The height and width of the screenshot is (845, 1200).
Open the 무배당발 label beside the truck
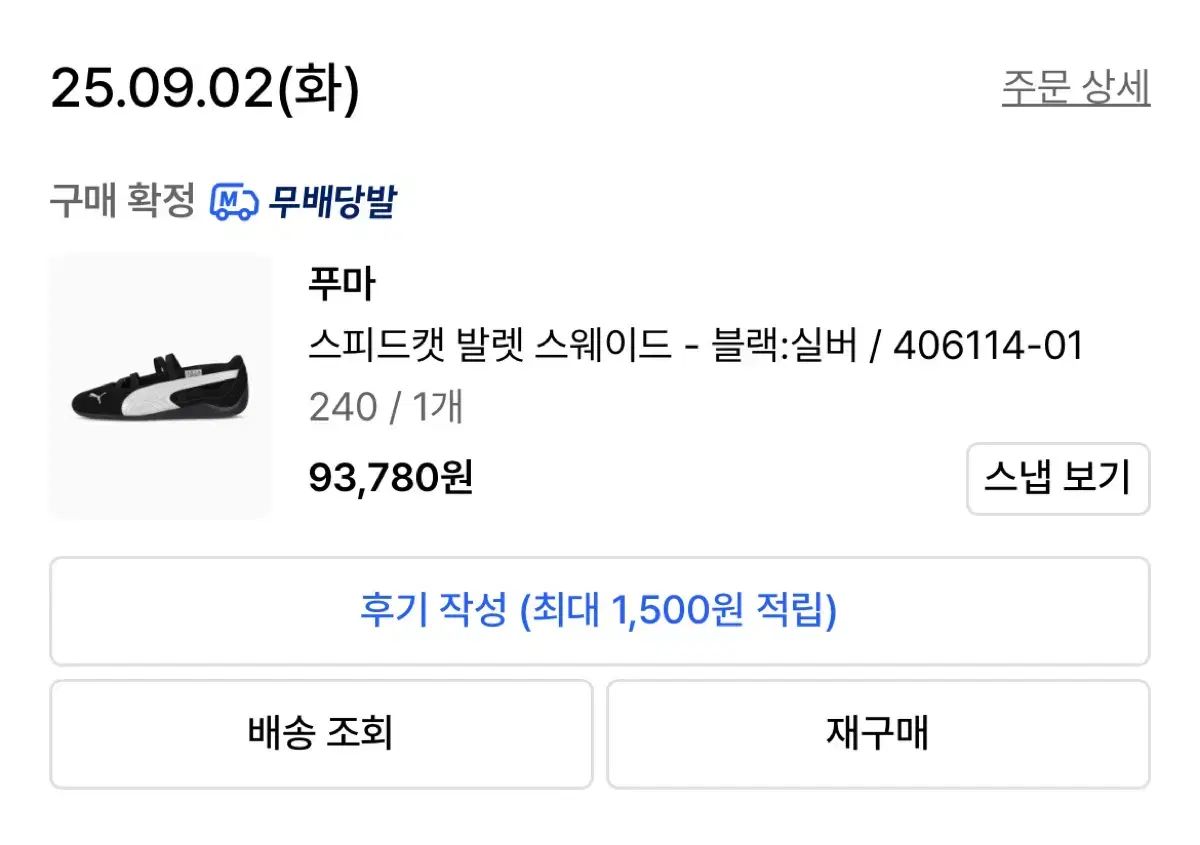[333, 201]
